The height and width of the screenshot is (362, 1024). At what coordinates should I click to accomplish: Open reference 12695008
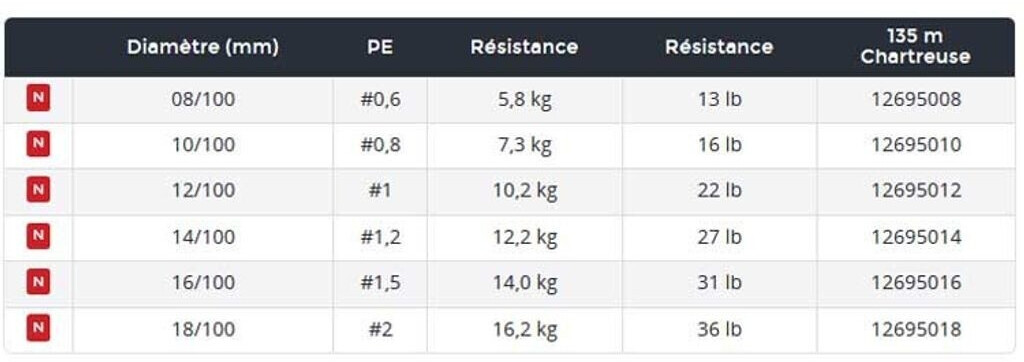916,99
